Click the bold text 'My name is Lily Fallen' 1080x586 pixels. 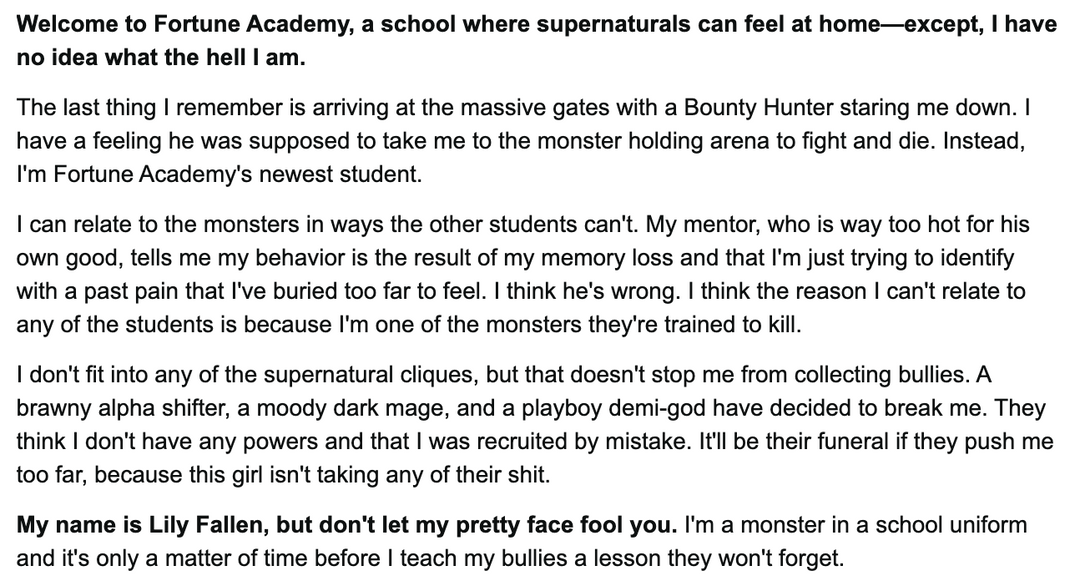coord(140,525)
